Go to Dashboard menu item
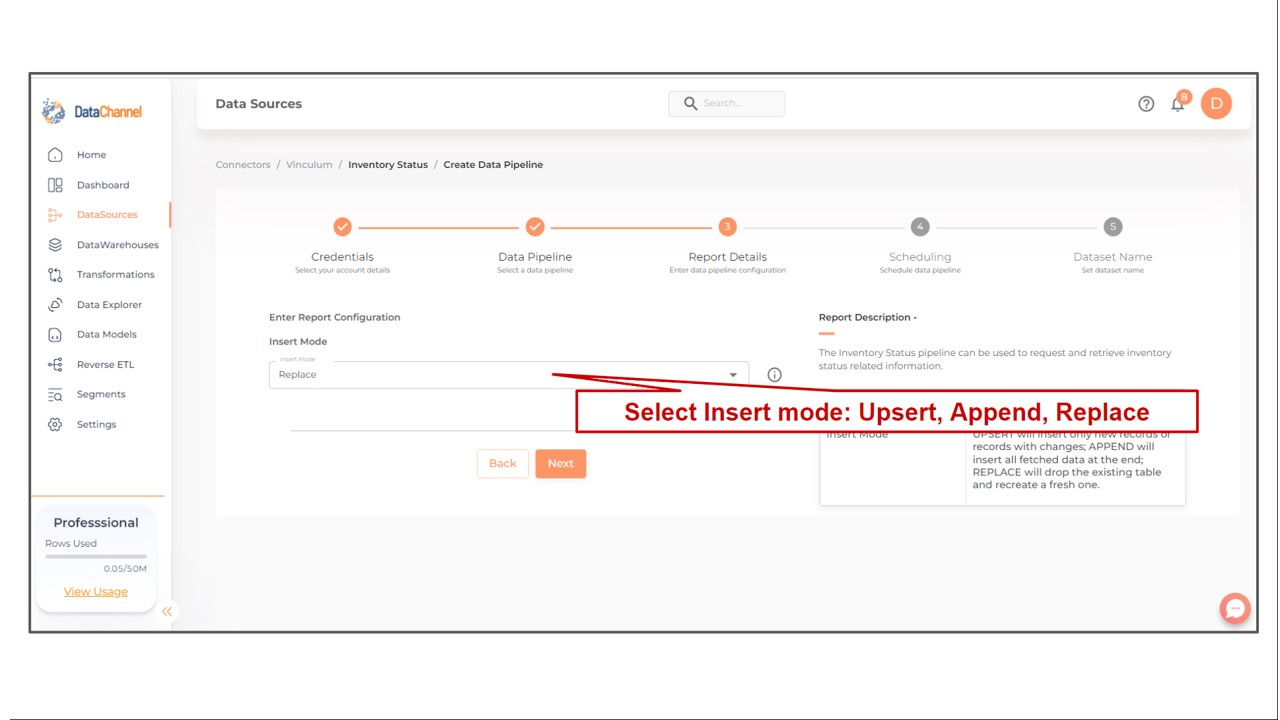The width and height of the screenshot is (1280, 720). click(x=103, y=185)
